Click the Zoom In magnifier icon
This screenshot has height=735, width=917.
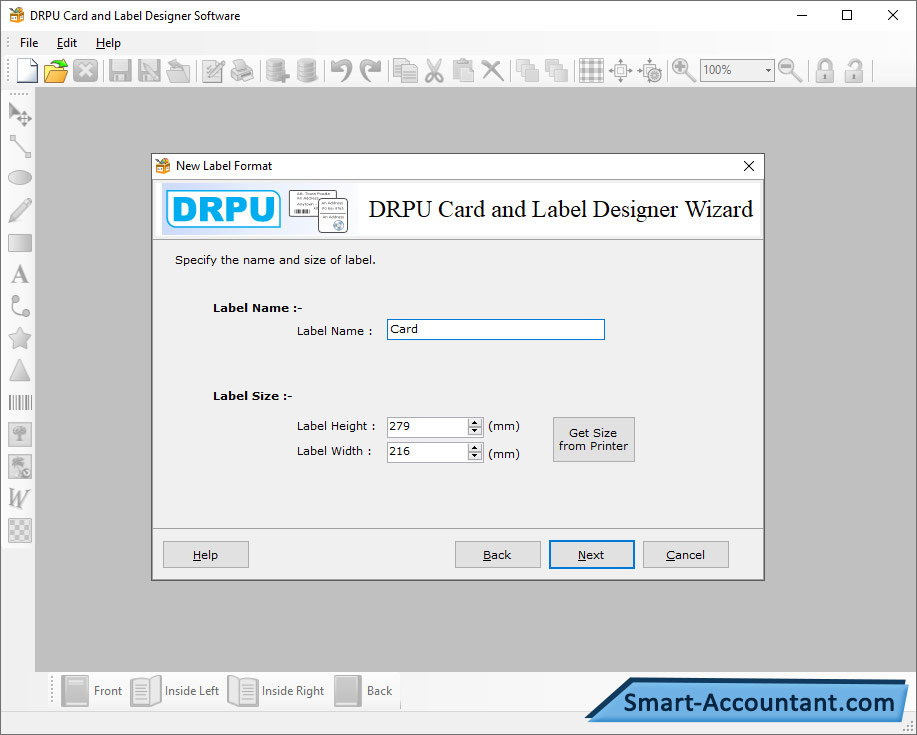point(683,71)
